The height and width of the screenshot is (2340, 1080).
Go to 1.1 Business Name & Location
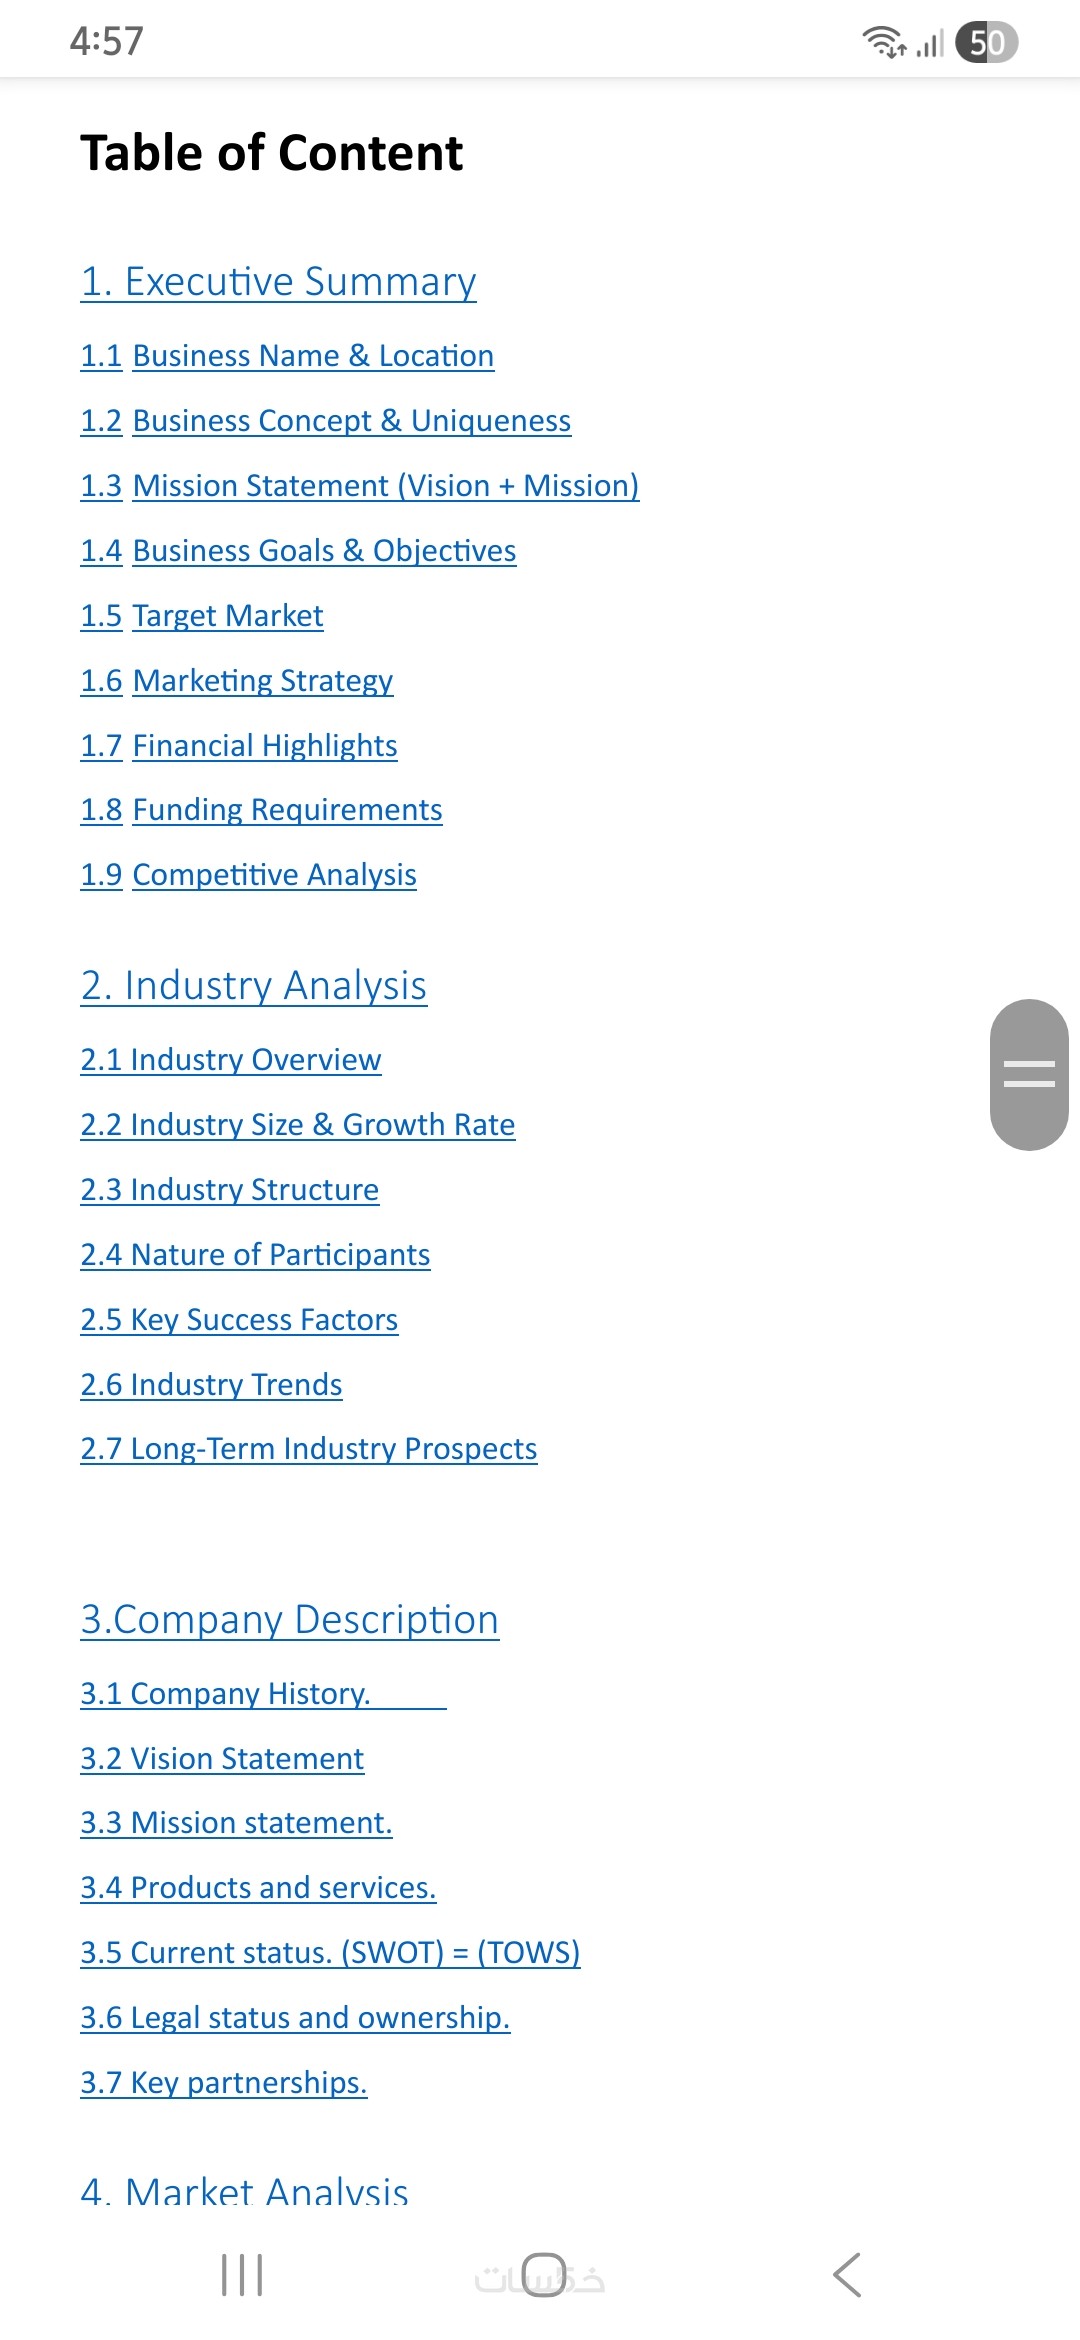(x=287, y=356)
